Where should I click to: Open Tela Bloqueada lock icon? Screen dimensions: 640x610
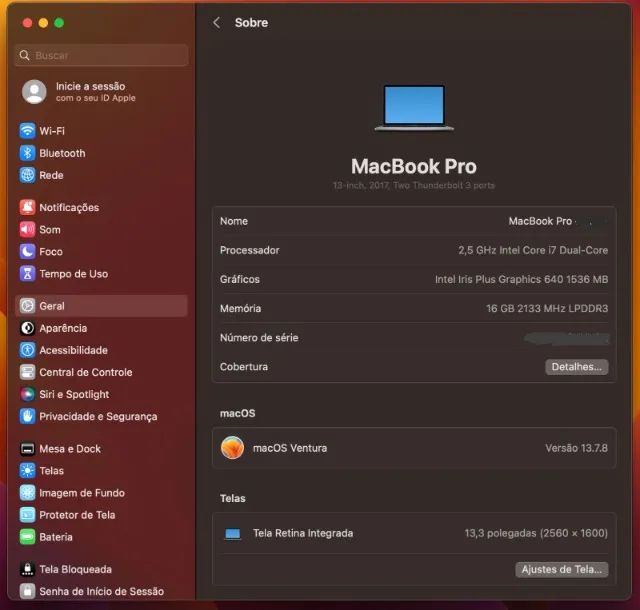click(27, 569)
